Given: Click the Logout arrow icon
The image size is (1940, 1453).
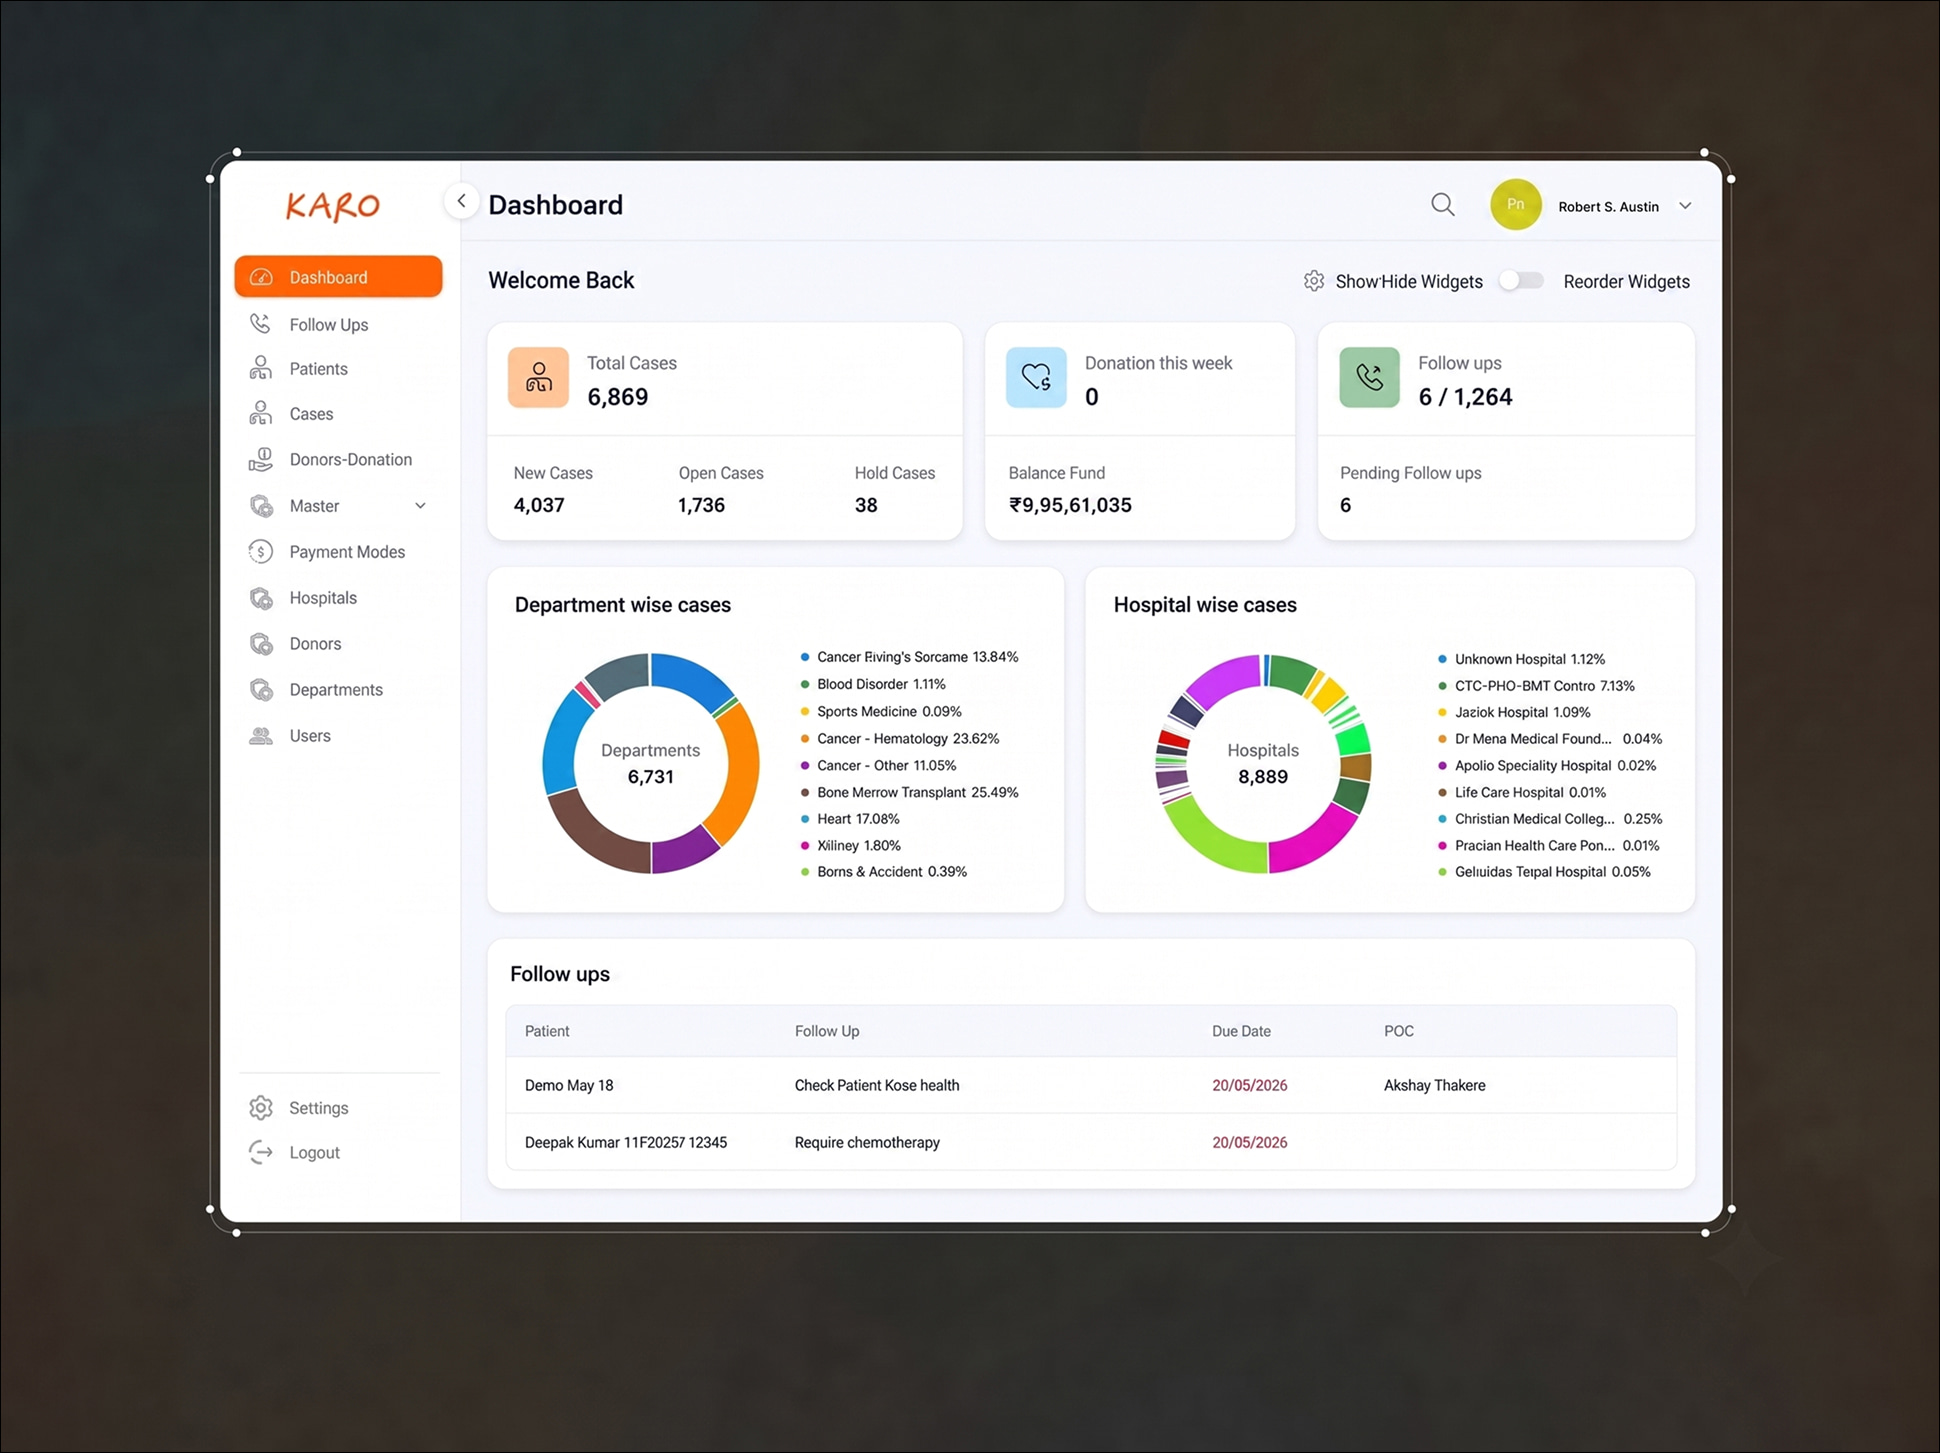Looking at the screenshot, I should click(261, 1152).
